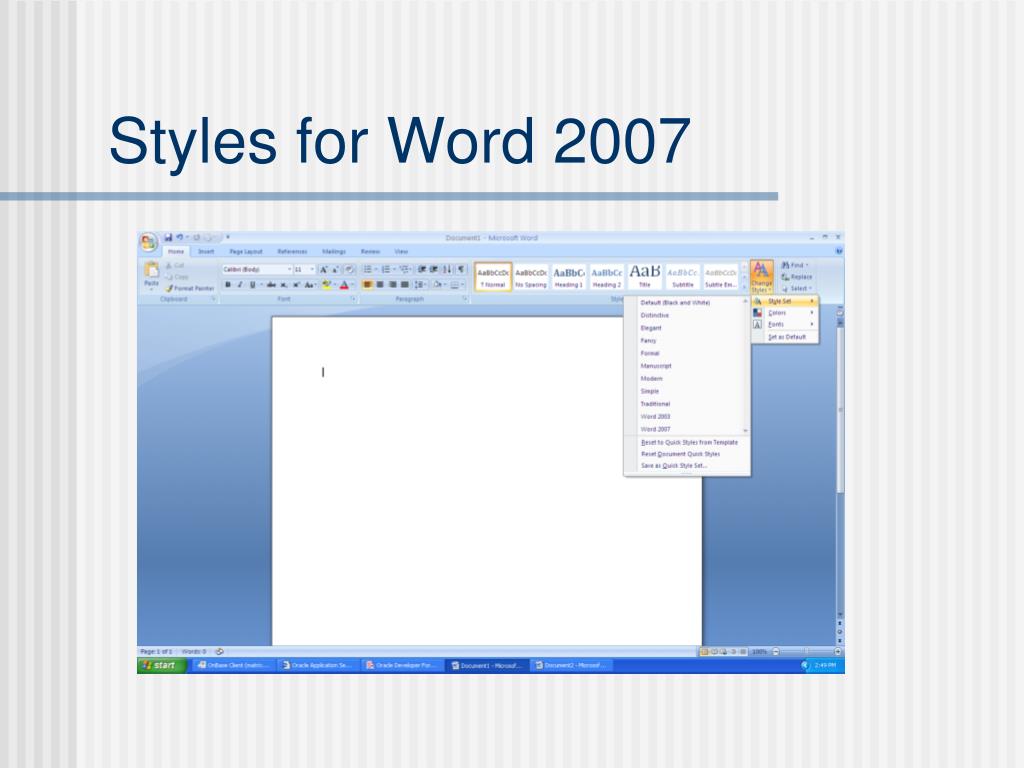Toggle Superscript formatting
Image resolution: width=1024 pixels, height=768 pixels.
click(x=296, y=285)
